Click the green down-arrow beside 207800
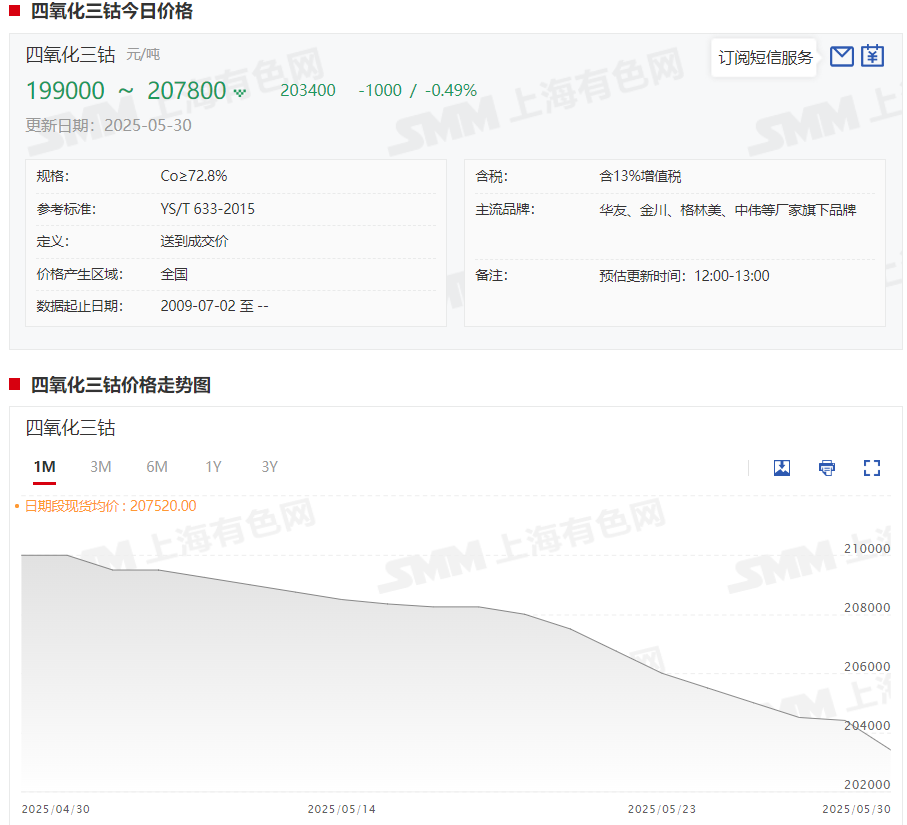Screen dimensions: 907x825 point(240,93)
